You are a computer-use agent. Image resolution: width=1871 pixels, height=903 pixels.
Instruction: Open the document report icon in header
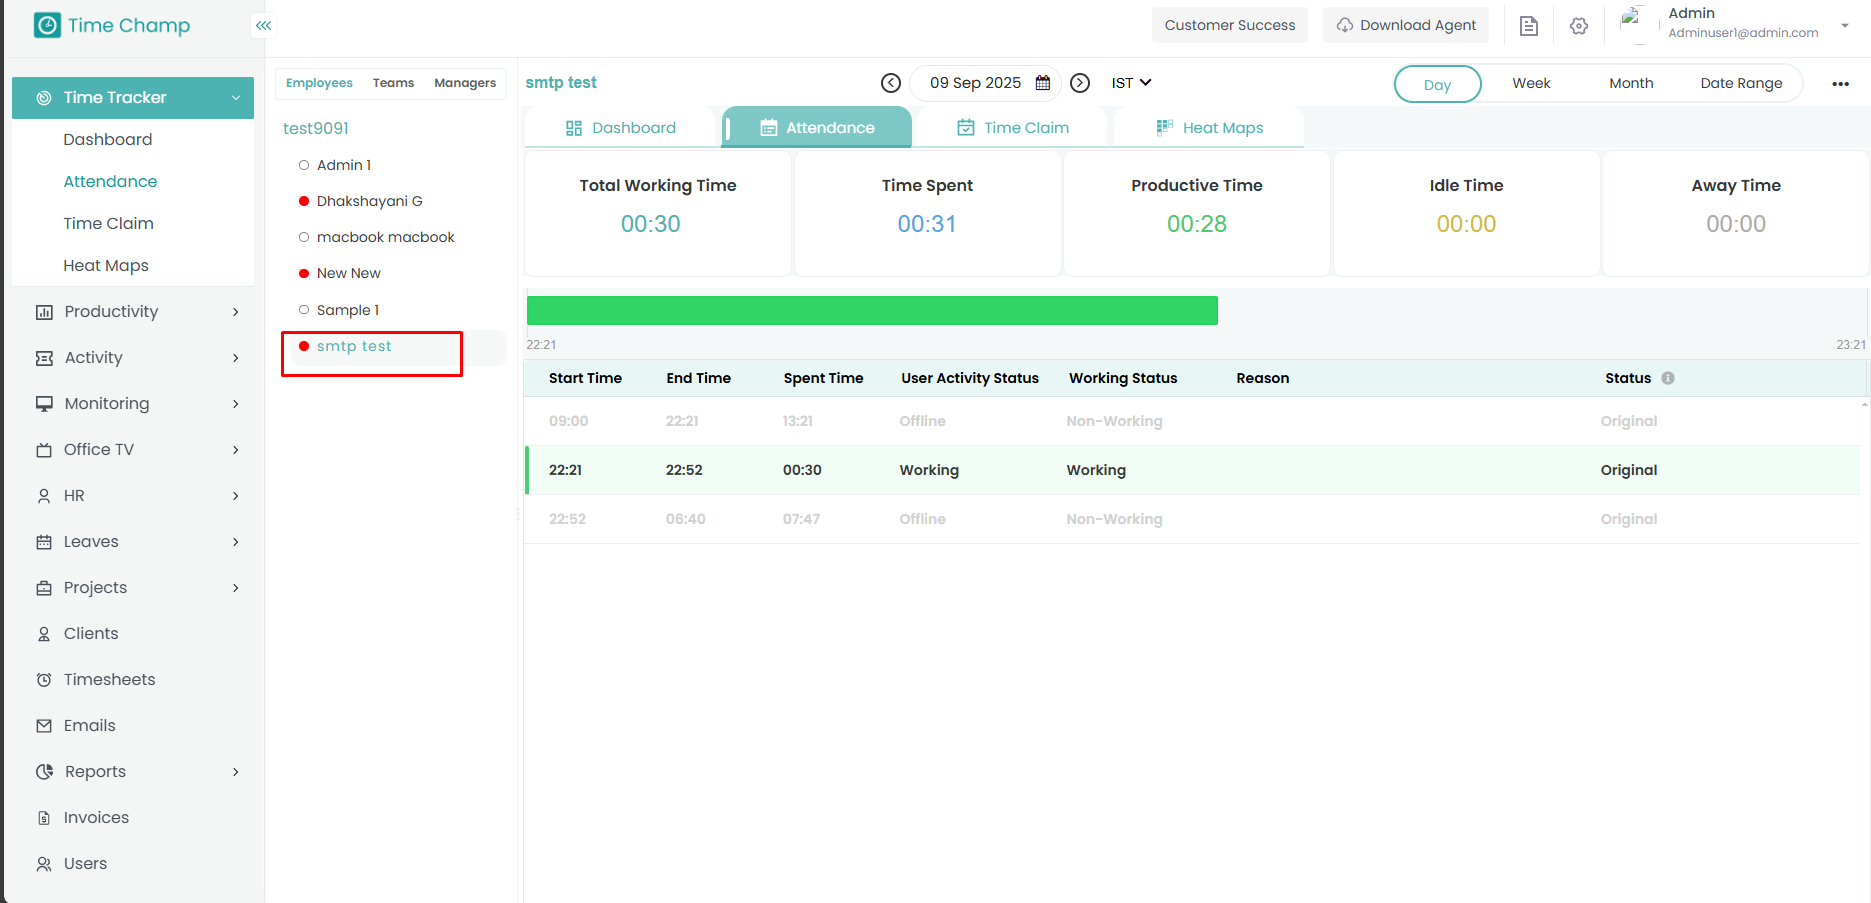click(x=1528, y=26)
